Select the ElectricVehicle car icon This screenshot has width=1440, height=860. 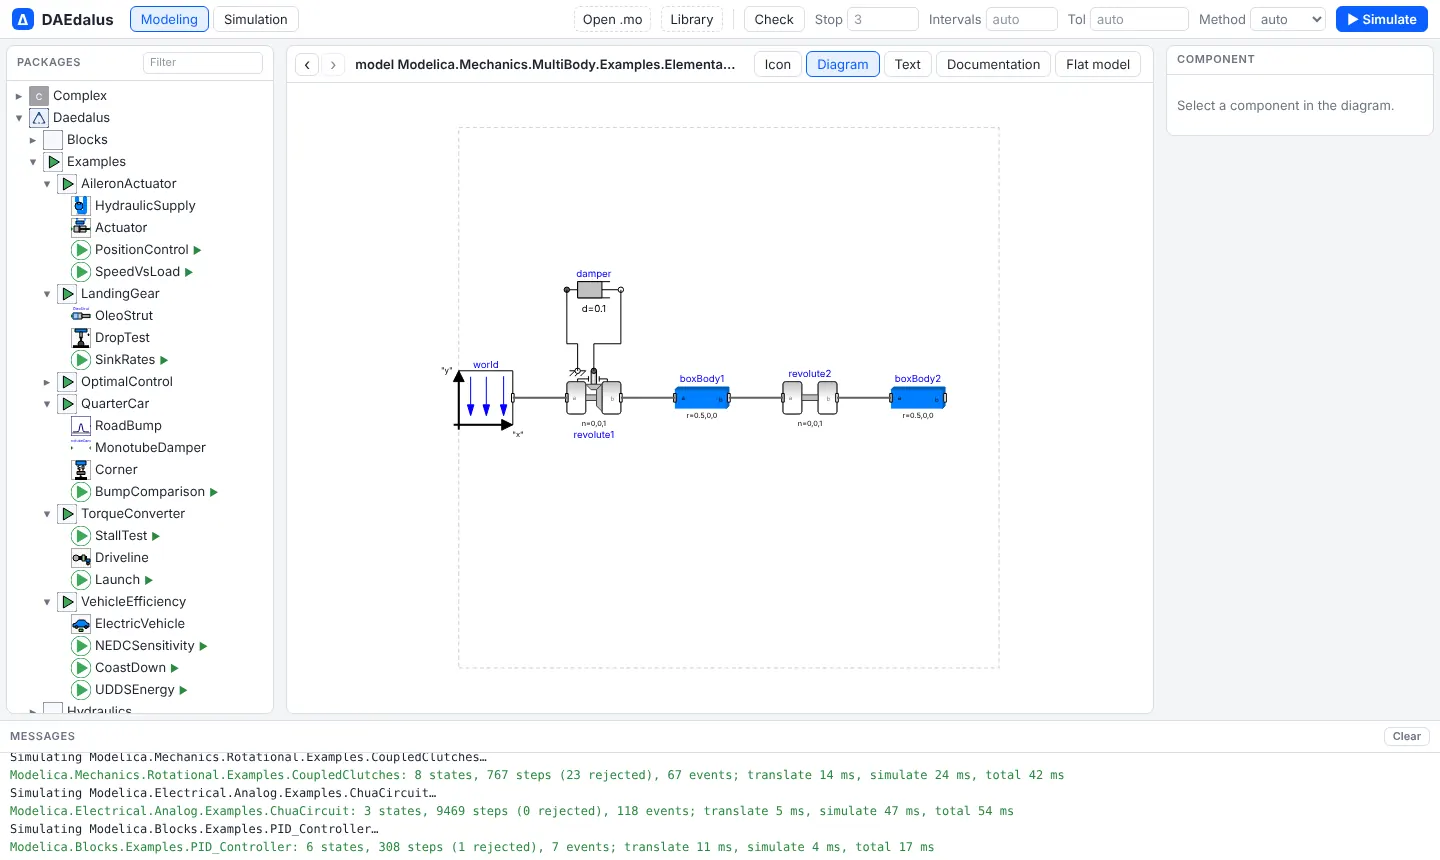[81, 624]
